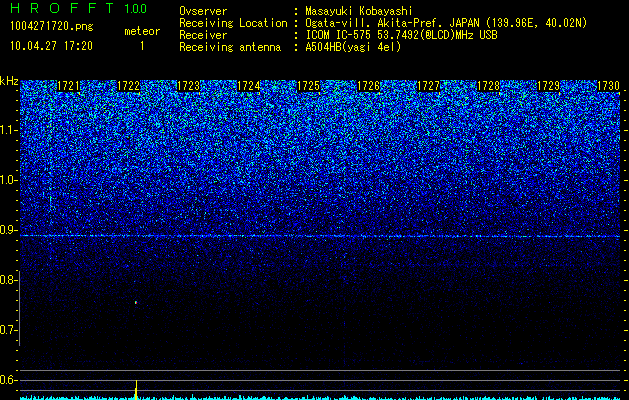This screenshot has height=400, width=629.
Task: Click the 'Receiving antenna' field label
Action: click(230, 47)
